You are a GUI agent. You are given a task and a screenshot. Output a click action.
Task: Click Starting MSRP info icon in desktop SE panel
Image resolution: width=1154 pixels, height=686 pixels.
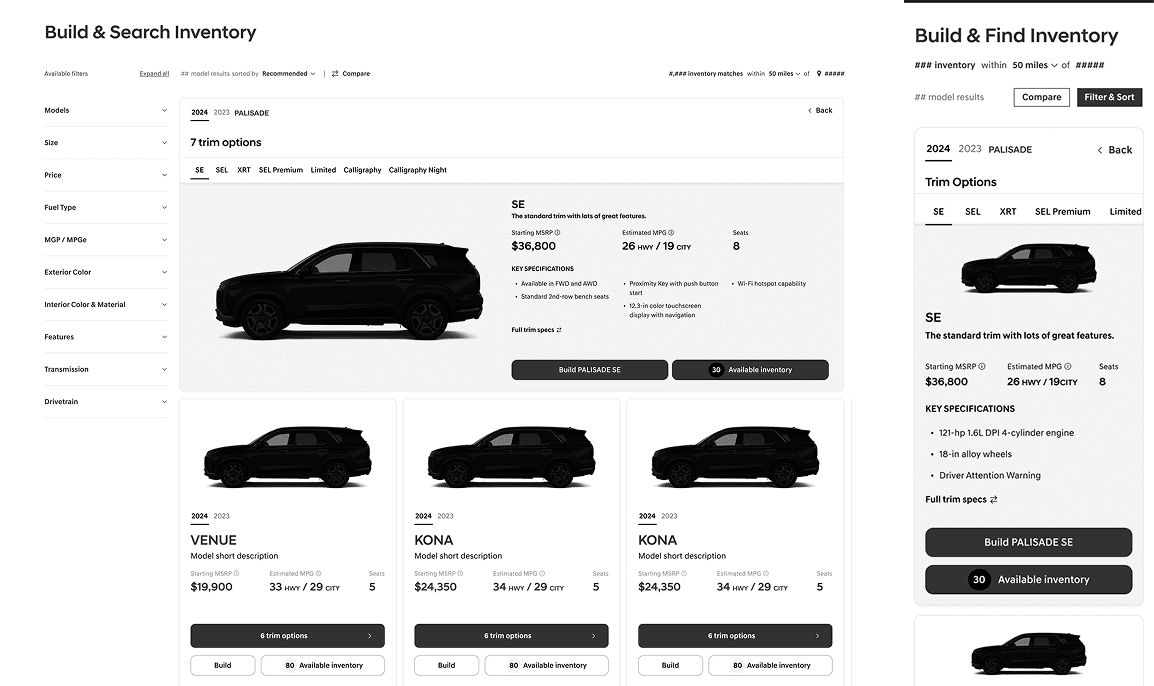(x=557, y=233)
